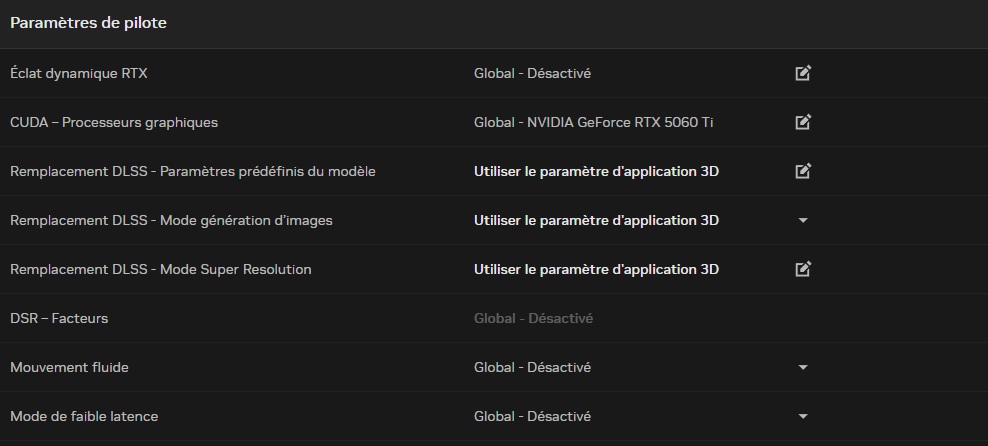This screenshot has width=988, height=446.
Task: Select 'Remplacement DLSS - Mode génération d'images' label
Action: tap(171, 220)
